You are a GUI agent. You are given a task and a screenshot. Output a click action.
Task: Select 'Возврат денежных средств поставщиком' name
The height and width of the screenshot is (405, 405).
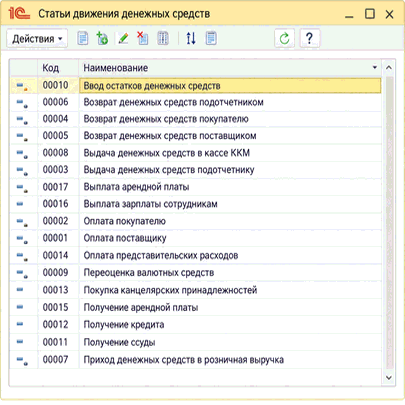tap(230, 136)
